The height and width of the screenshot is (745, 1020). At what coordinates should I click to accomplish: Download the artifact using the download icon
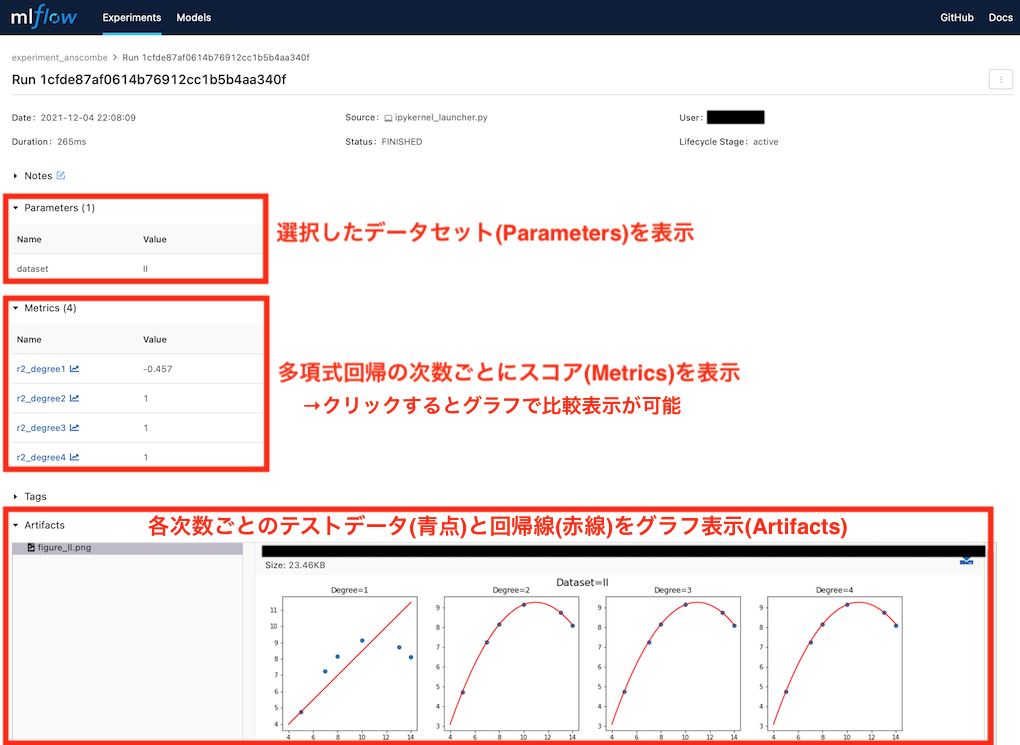pos(965,560)
